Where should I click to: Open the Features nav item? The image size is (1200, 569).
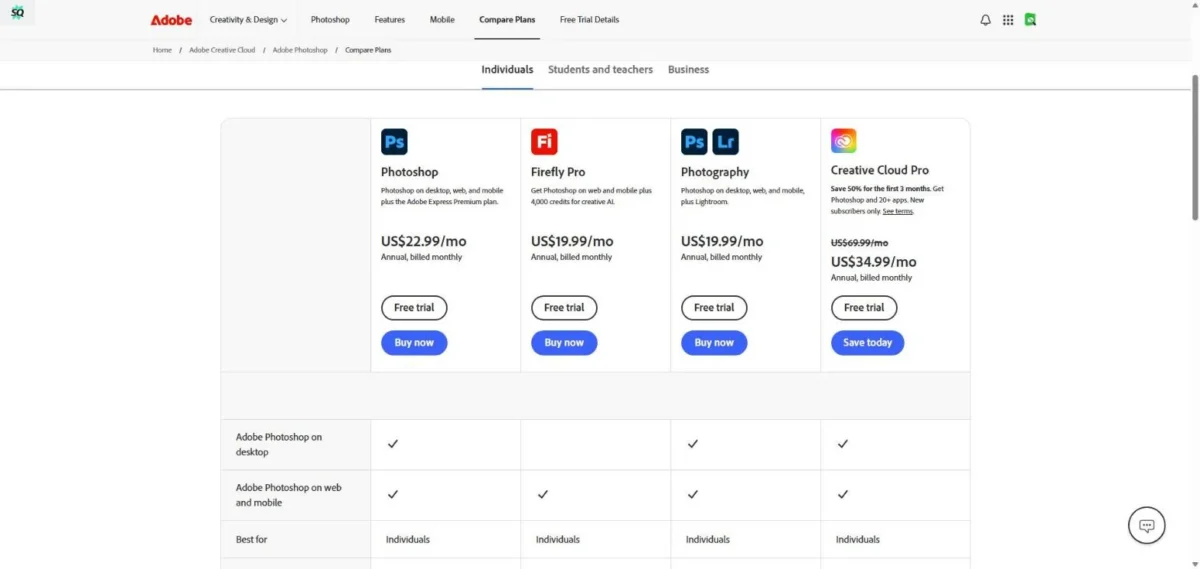point(390,20)
